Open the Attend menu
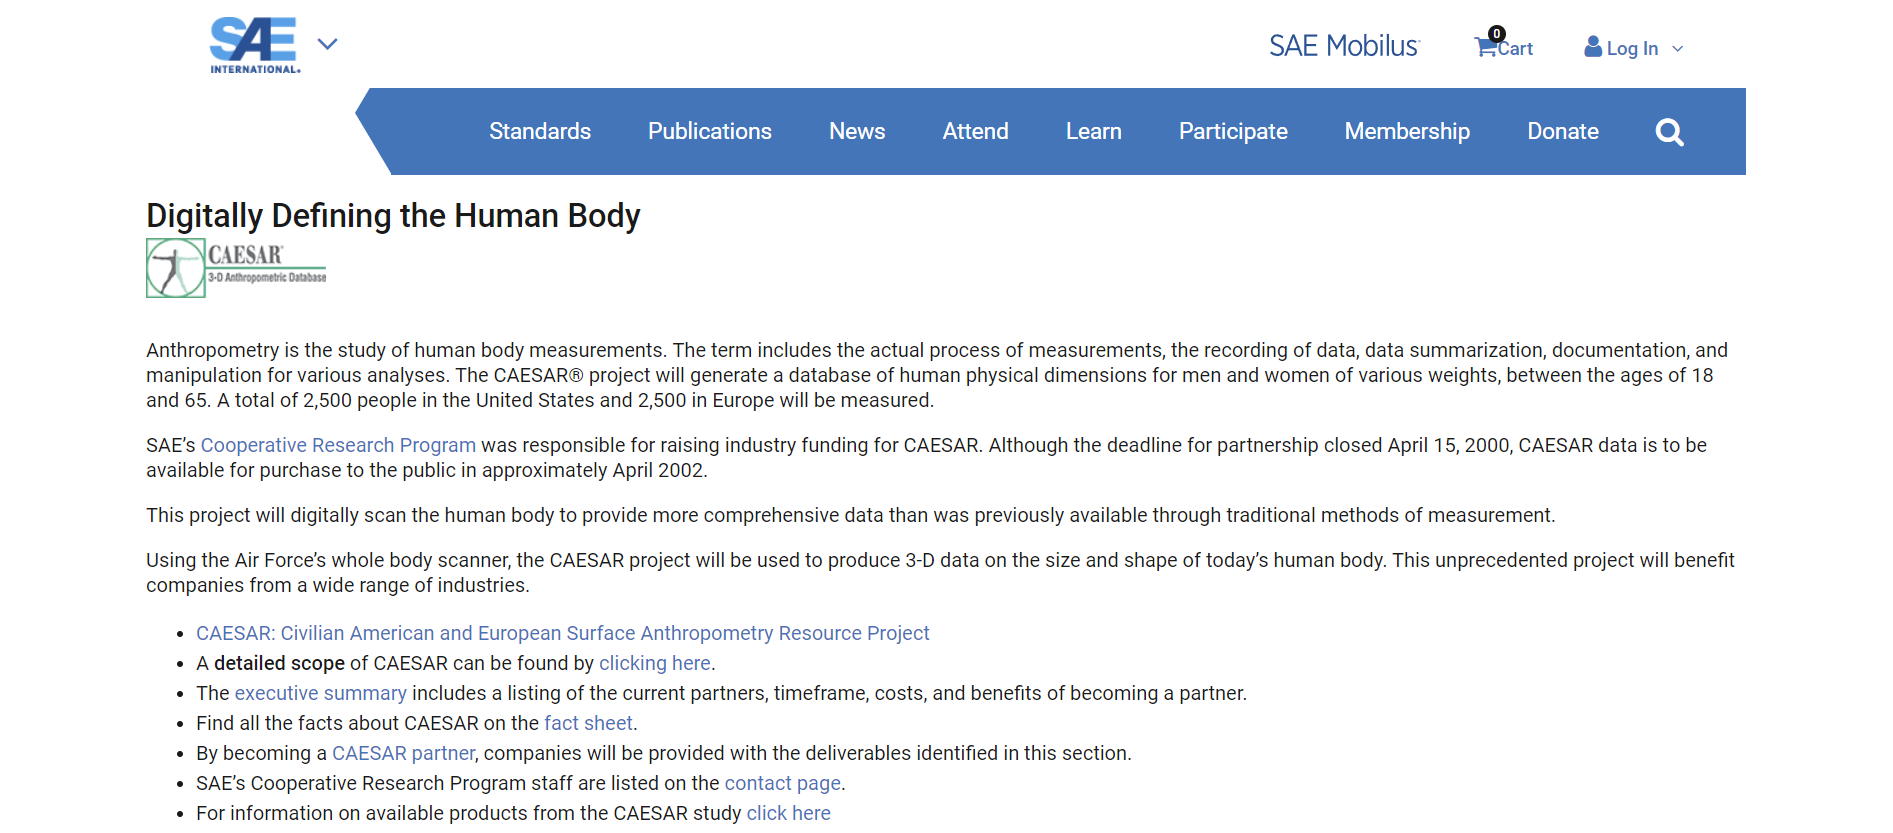This screenshot has height=833, width=1893. click(x=976, y=131)
